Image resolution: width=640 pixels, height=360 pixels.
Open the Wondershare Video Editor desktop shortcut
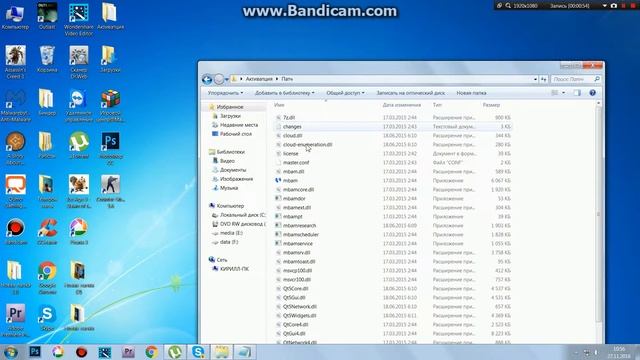(79, 20)
